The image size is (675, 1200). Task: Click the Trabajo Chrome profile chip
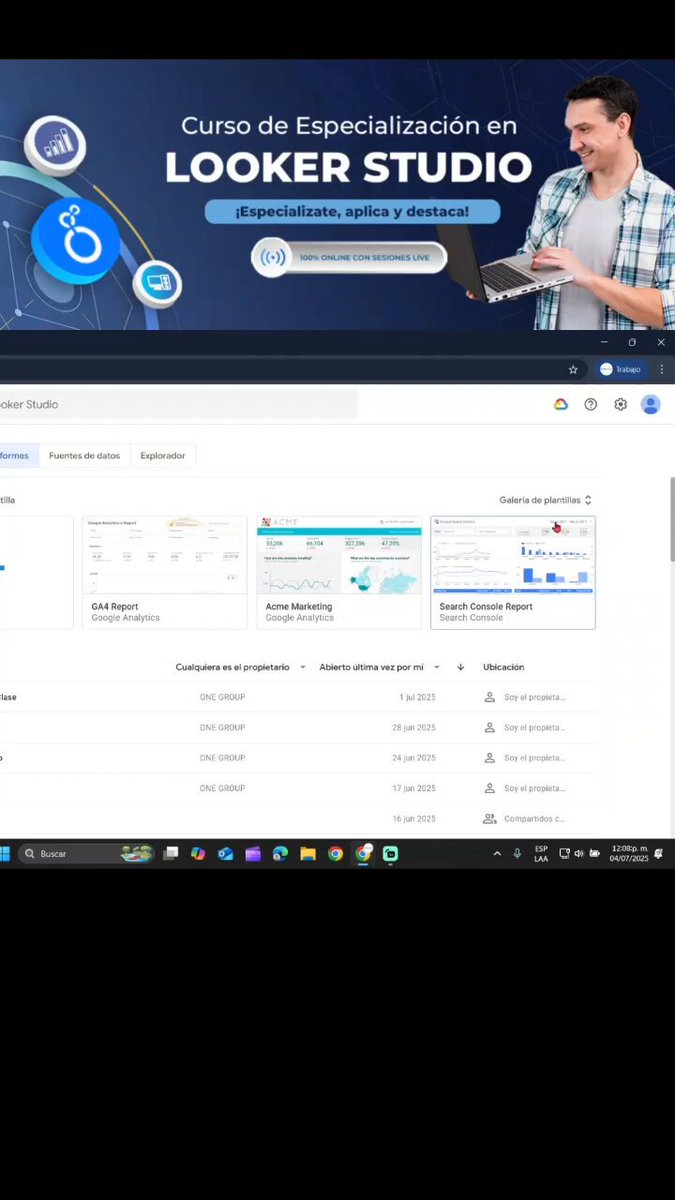621,369
